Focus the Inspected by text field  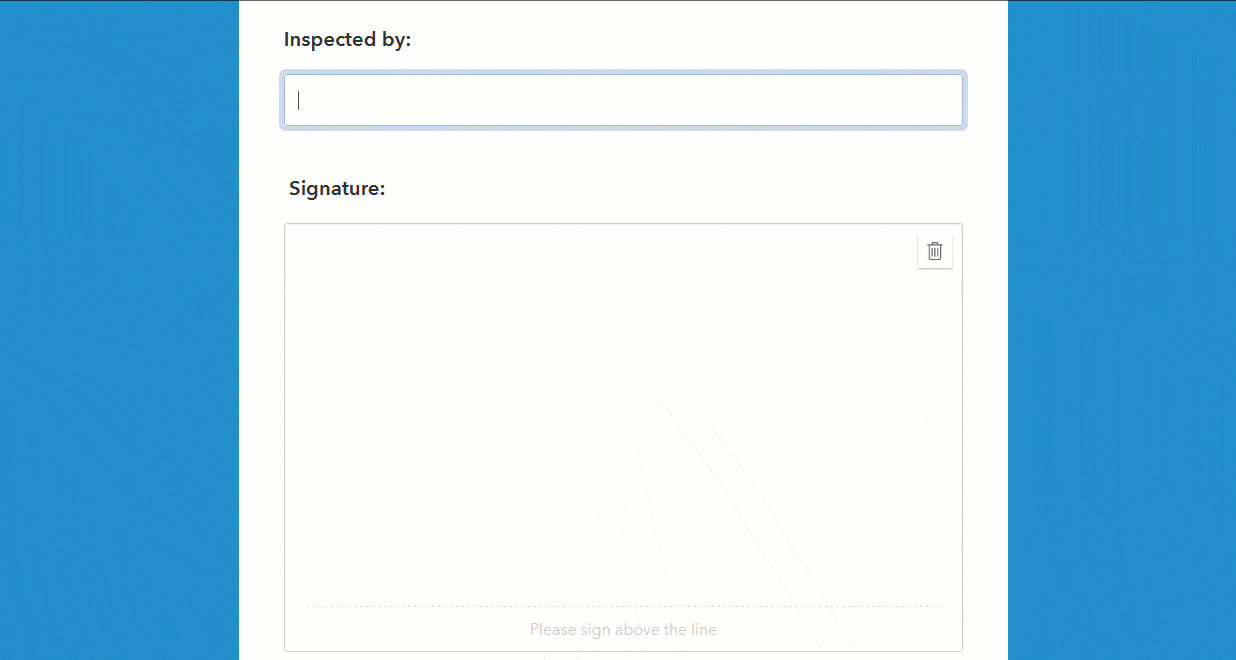[x=623, y=100]
